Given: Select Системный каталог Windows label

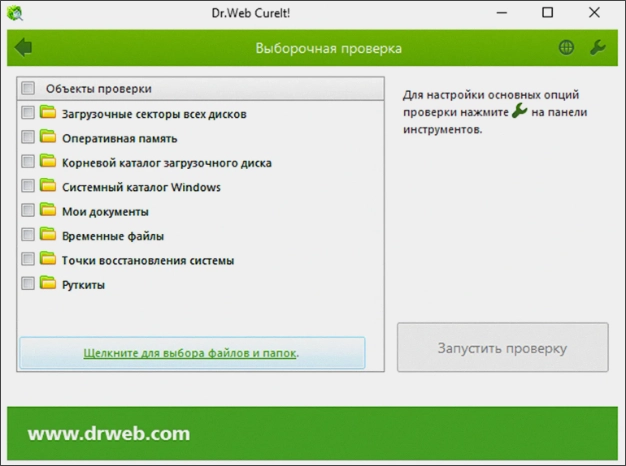Looking at the screenshot, I should point(141,187).
